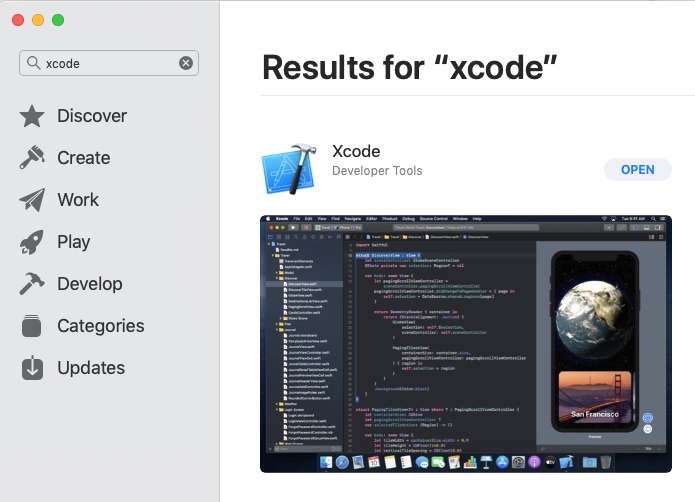Click the Developer Tools subtitle
This screenshot has width=695, height=502.
[x=377, y=171]
